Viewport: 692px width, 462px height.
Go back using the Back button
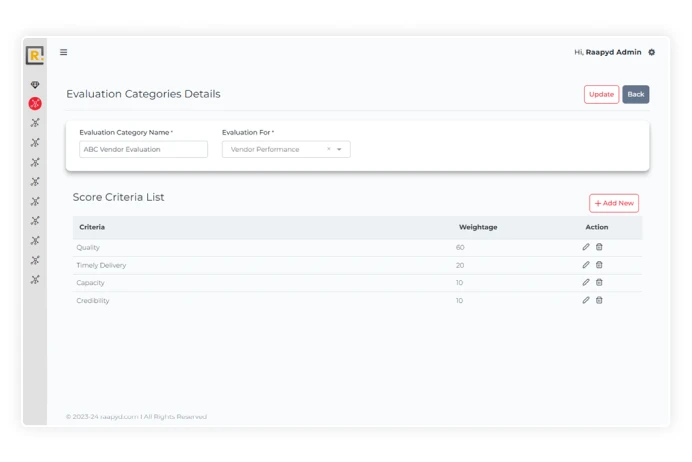[x=635, y=94]
